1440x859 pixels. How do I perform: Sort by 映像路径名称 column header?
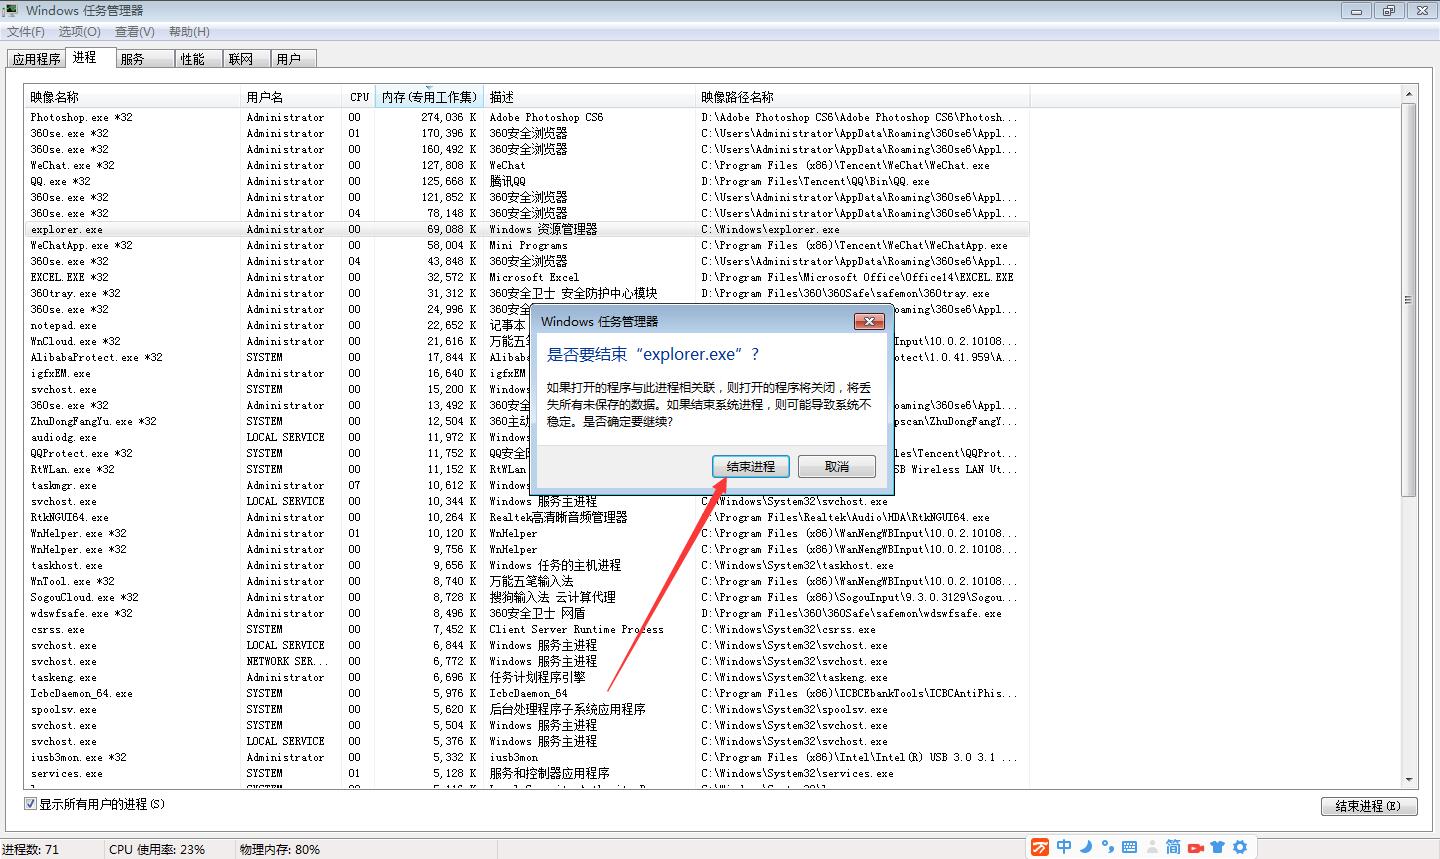click(863, 97)
